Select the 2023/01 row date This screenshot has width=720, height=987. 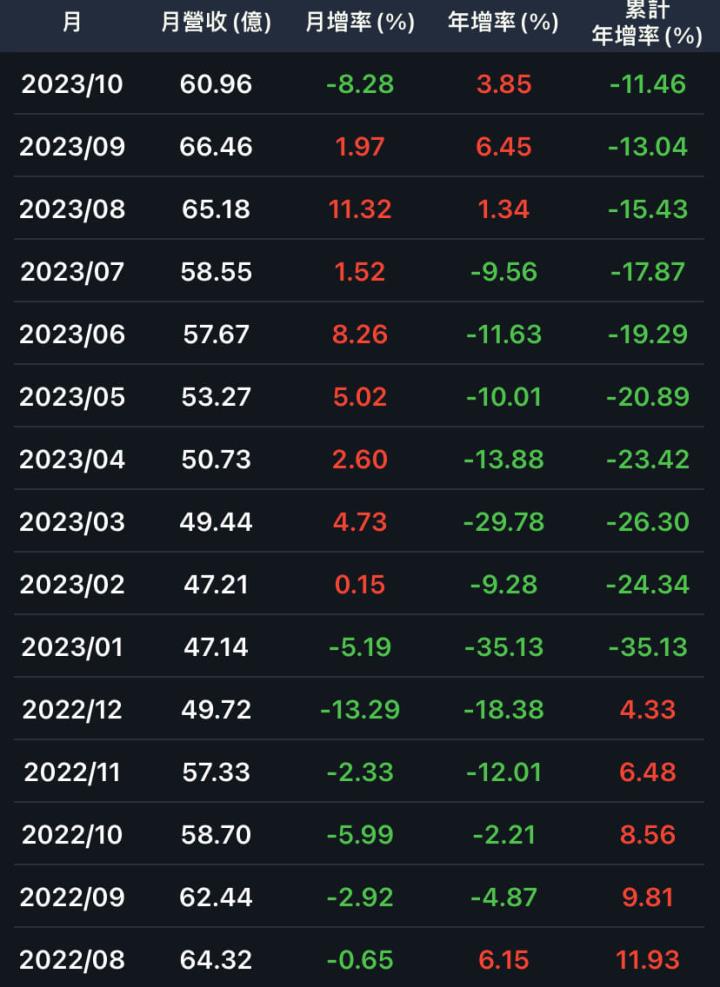[x=72, y=647]
